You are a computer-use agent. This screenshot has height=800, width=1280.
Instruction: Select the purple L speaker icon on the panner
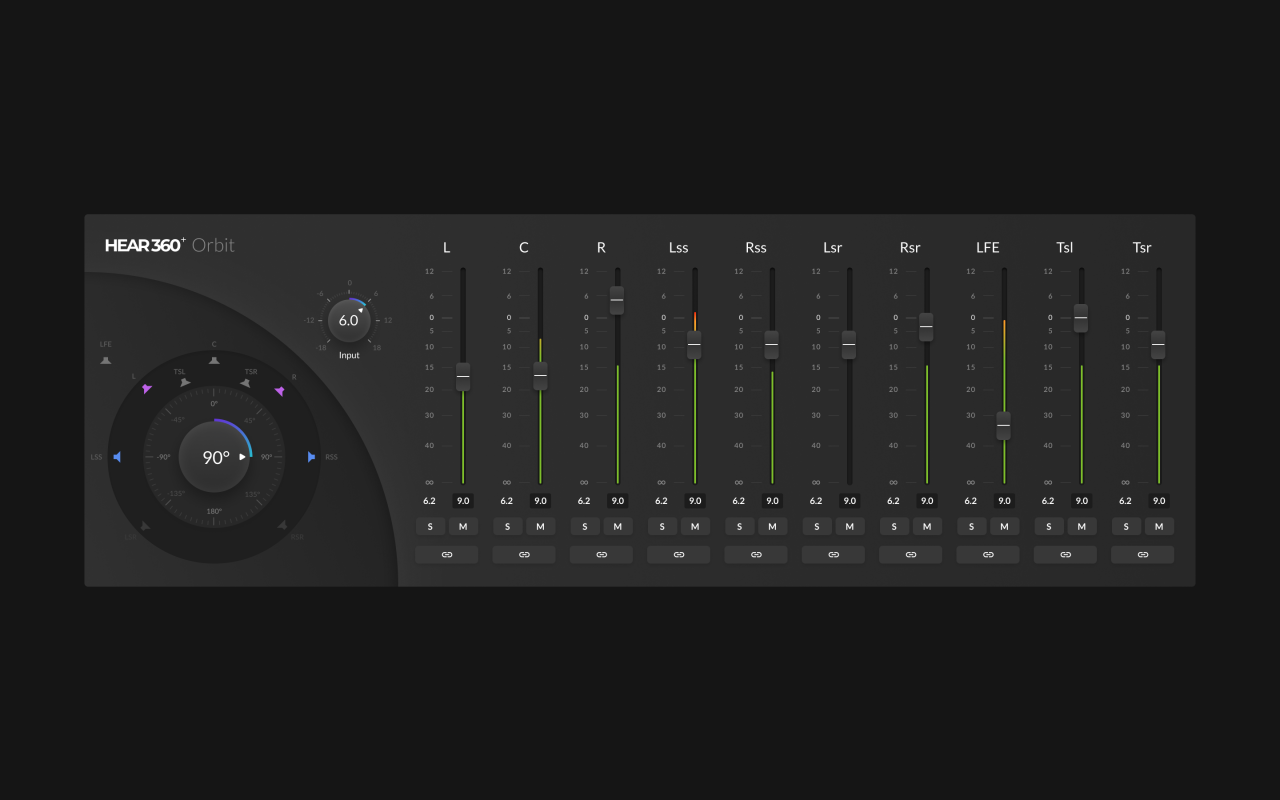(x=146, y=388)
